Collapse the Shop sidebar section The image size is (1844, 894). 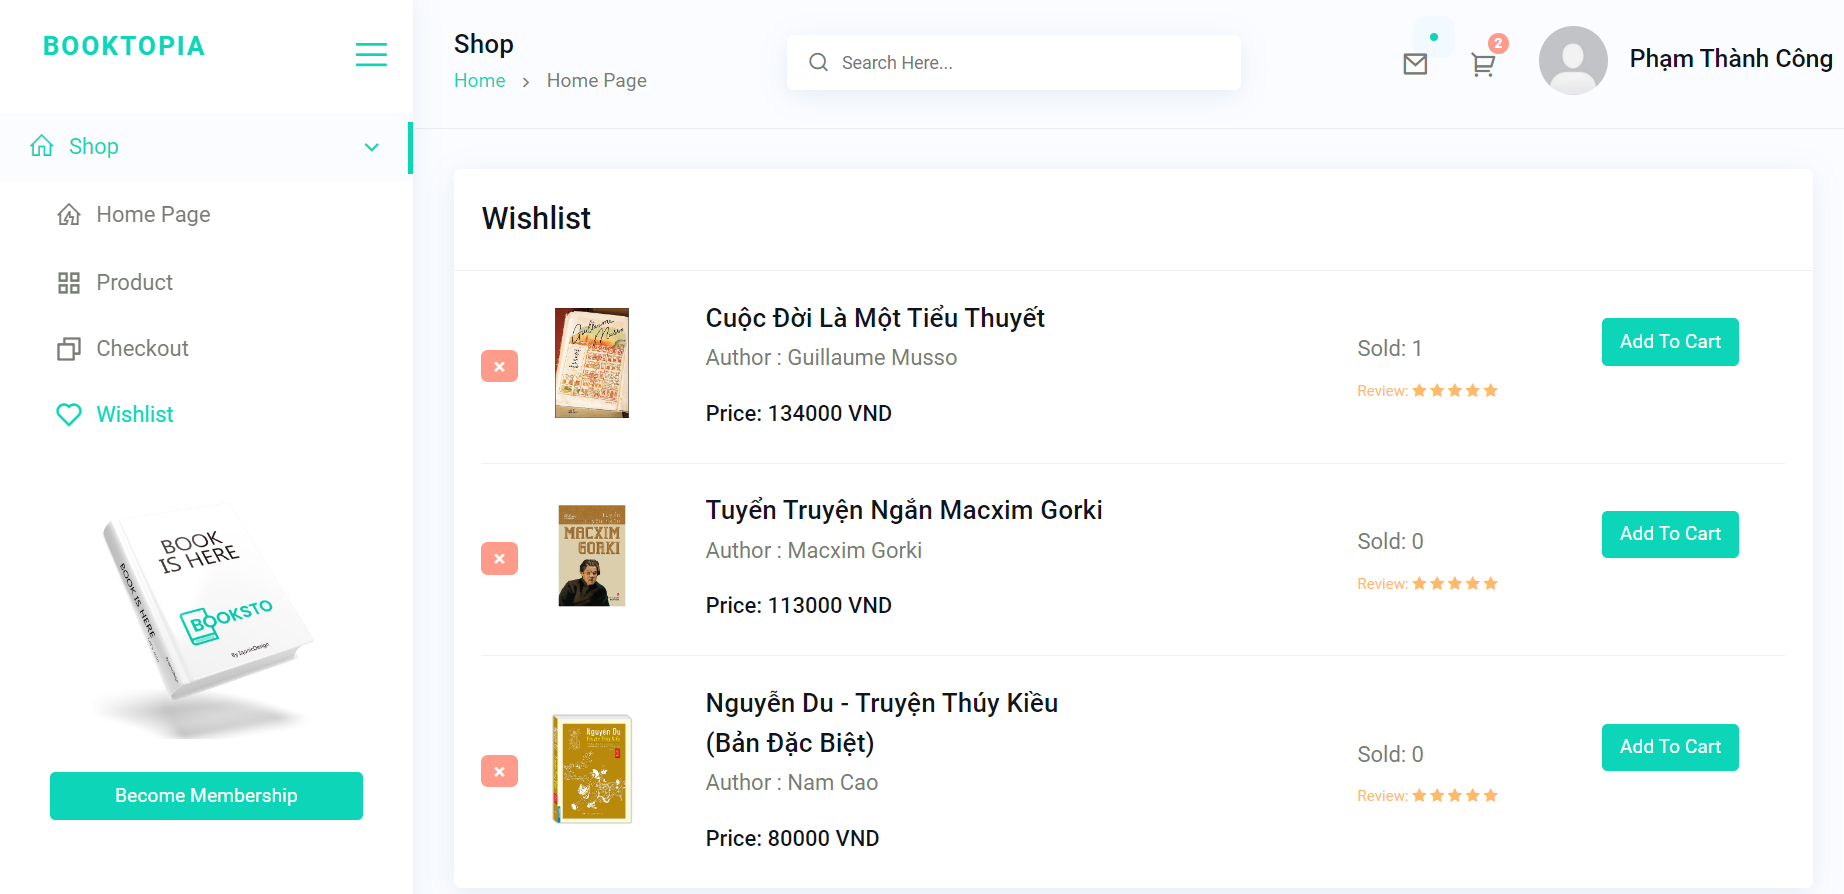(372, 147)
